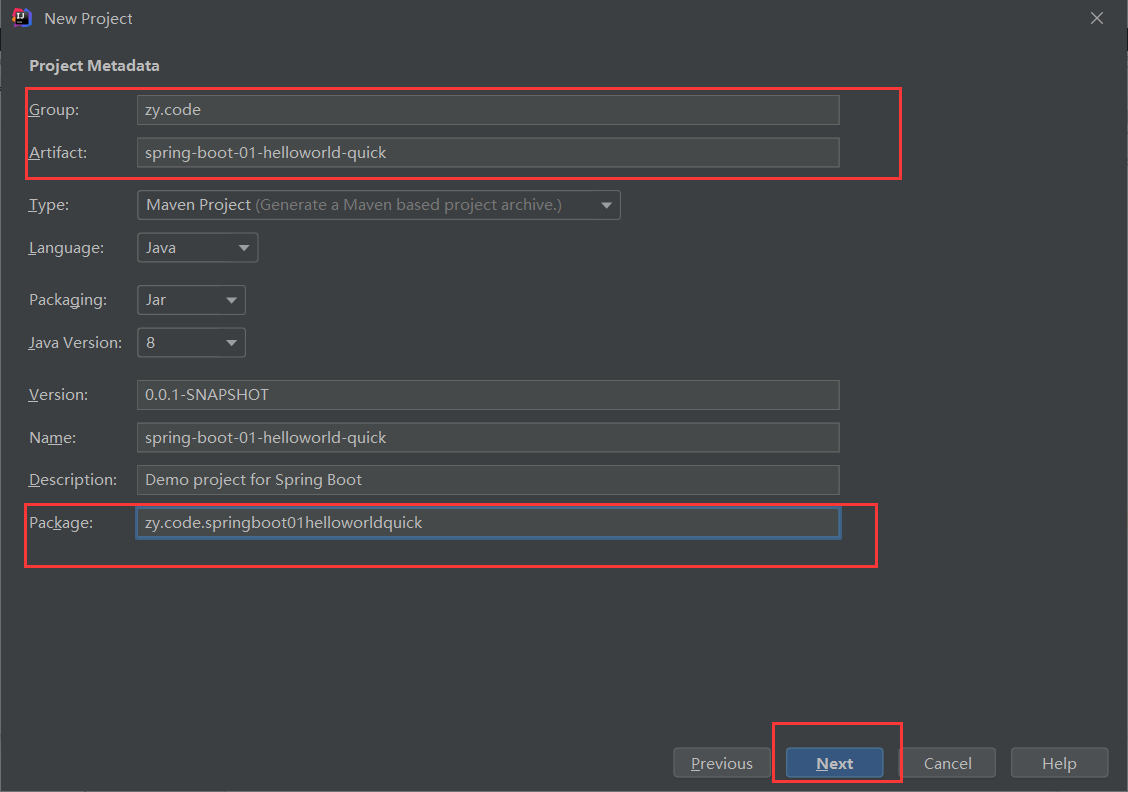Open Help for this dialog

coord(1059,763)
